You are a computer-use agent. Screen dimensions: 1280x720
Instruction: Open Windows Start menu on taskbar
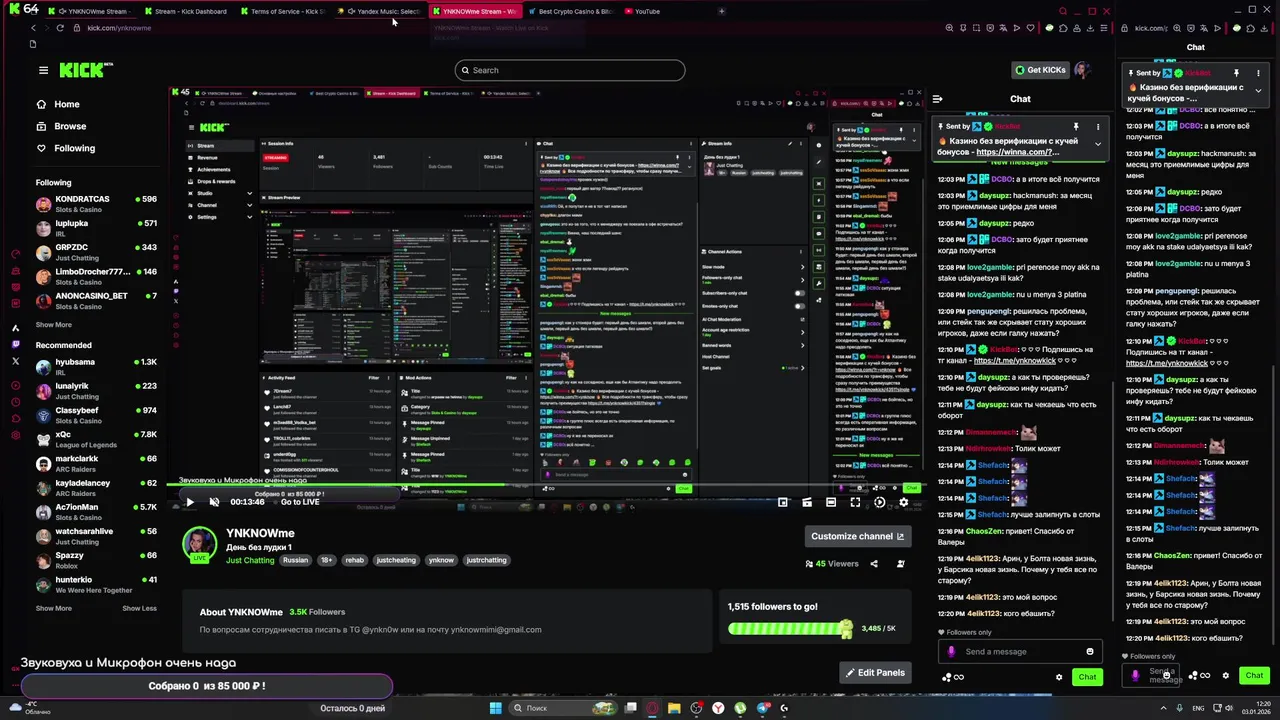[495, 708]
